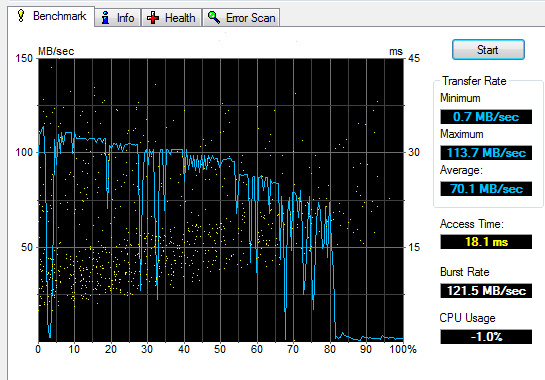Select the Average value 70.1 MB/sec
Viewport: 545px width, 380px height.
[486, 189]
